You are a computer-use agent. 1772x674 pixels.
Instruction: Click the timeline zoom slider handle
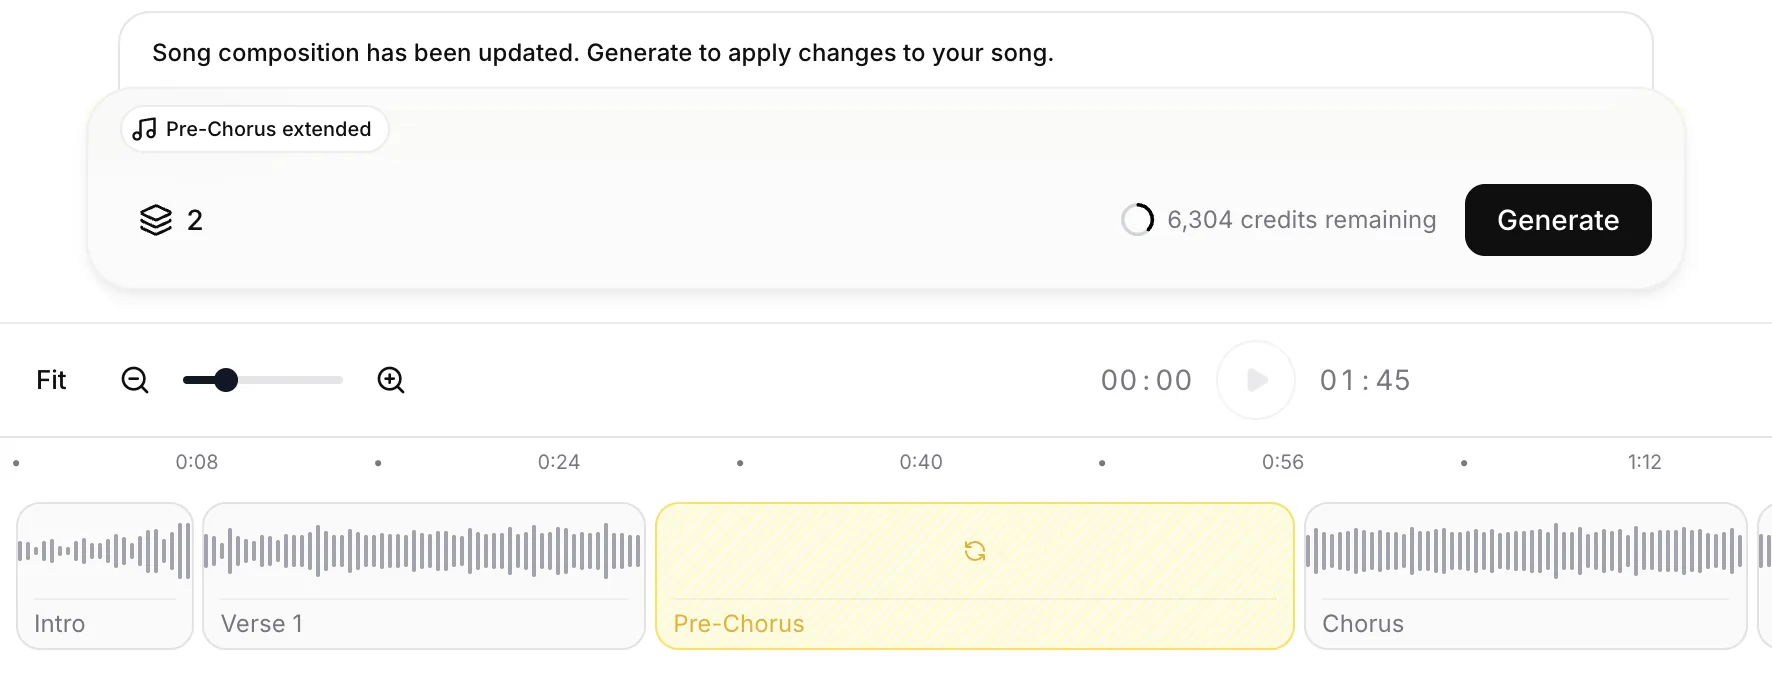pos(226,380)
